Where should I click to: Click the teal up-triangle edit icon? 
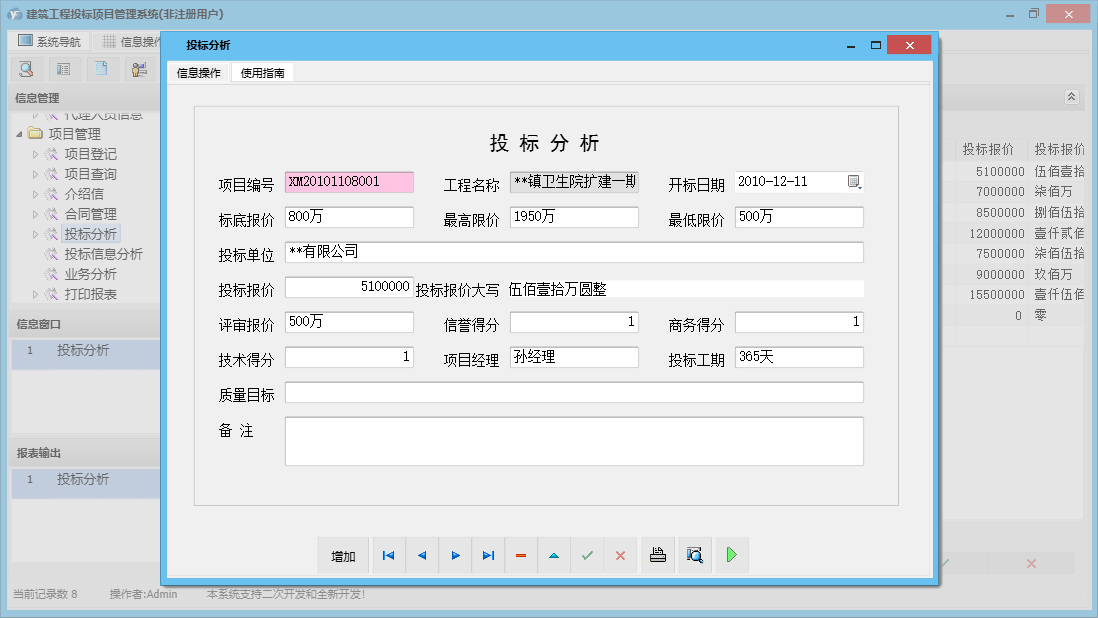coord(554,556)
